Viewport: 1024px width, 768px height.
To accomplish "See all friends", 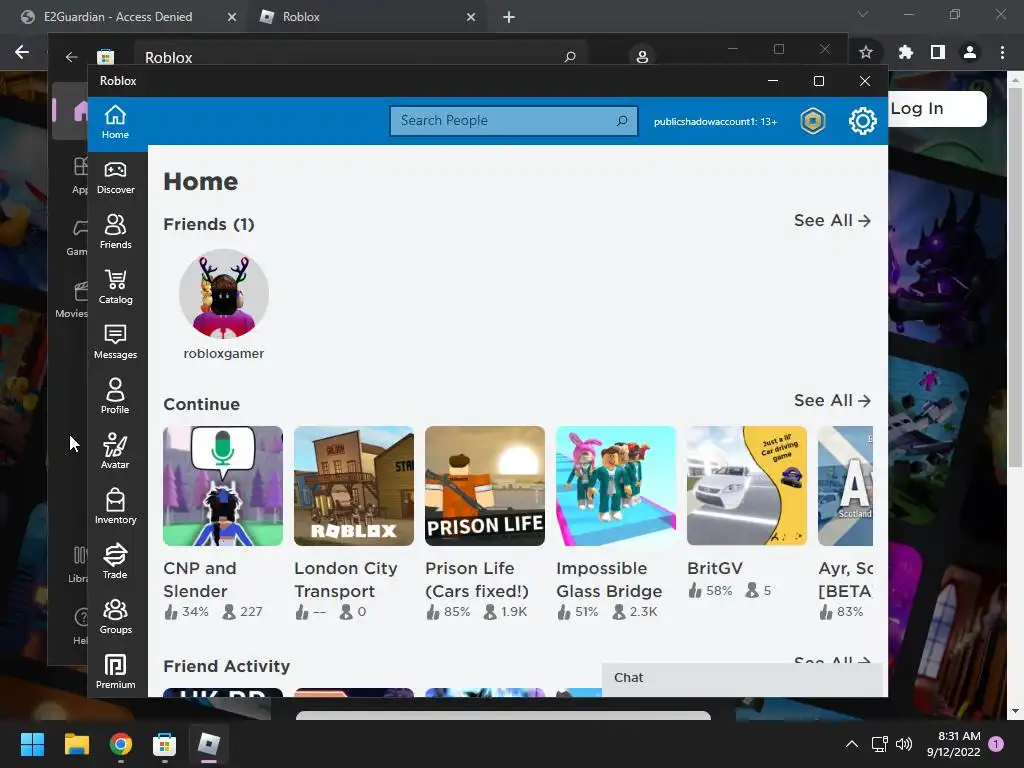I will (832, 221).
